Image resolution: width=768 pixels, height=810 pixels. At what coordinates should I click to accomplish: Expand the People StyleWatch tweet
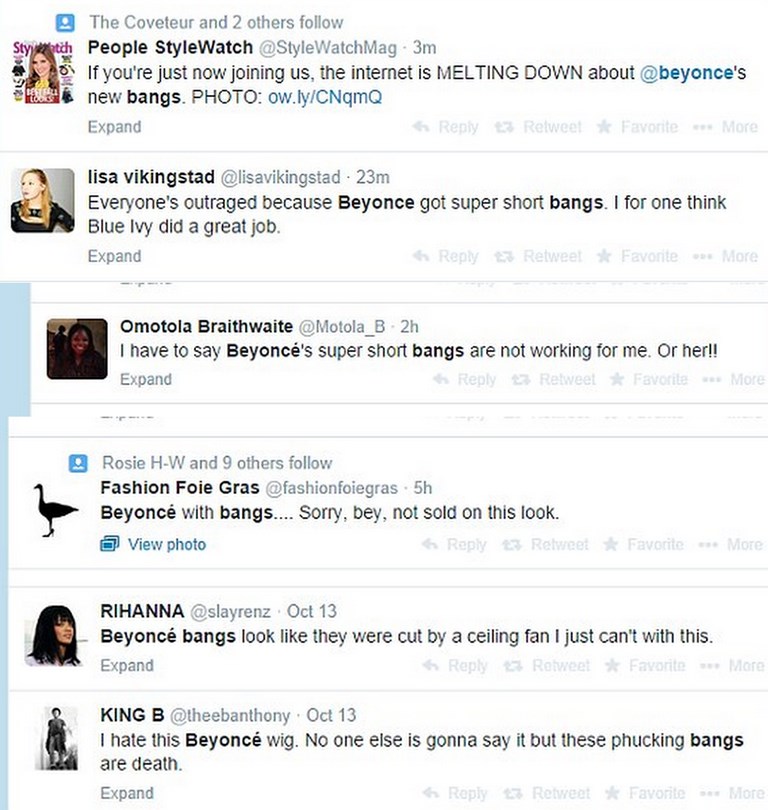tap(114, 127)
